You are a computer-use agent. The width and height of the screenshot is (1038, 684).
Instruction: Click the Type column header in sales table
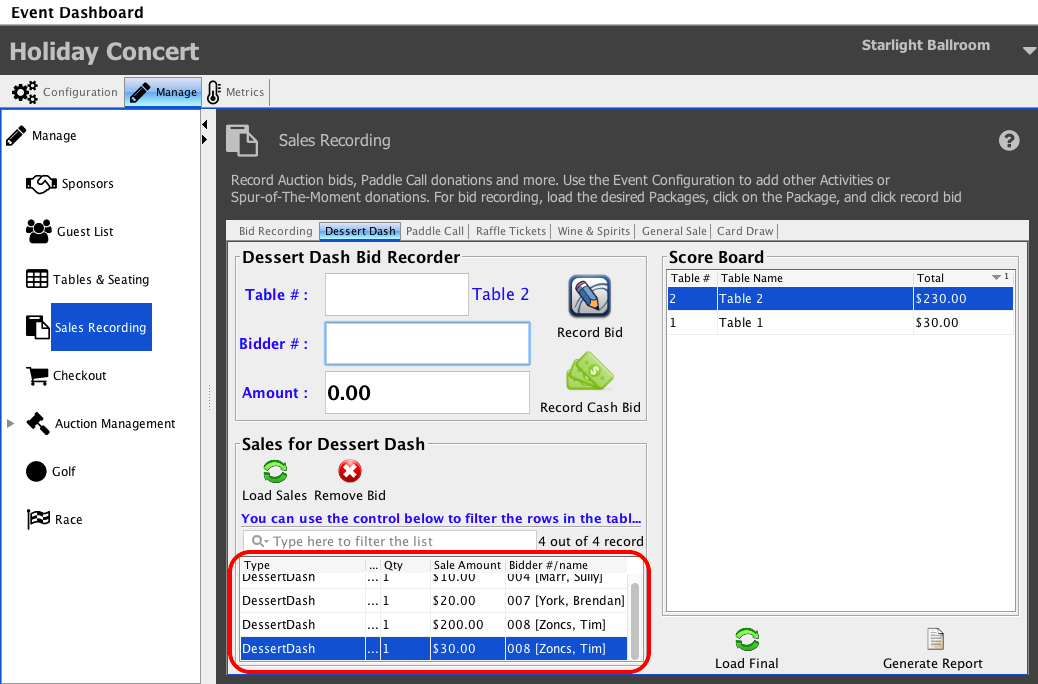303,565
